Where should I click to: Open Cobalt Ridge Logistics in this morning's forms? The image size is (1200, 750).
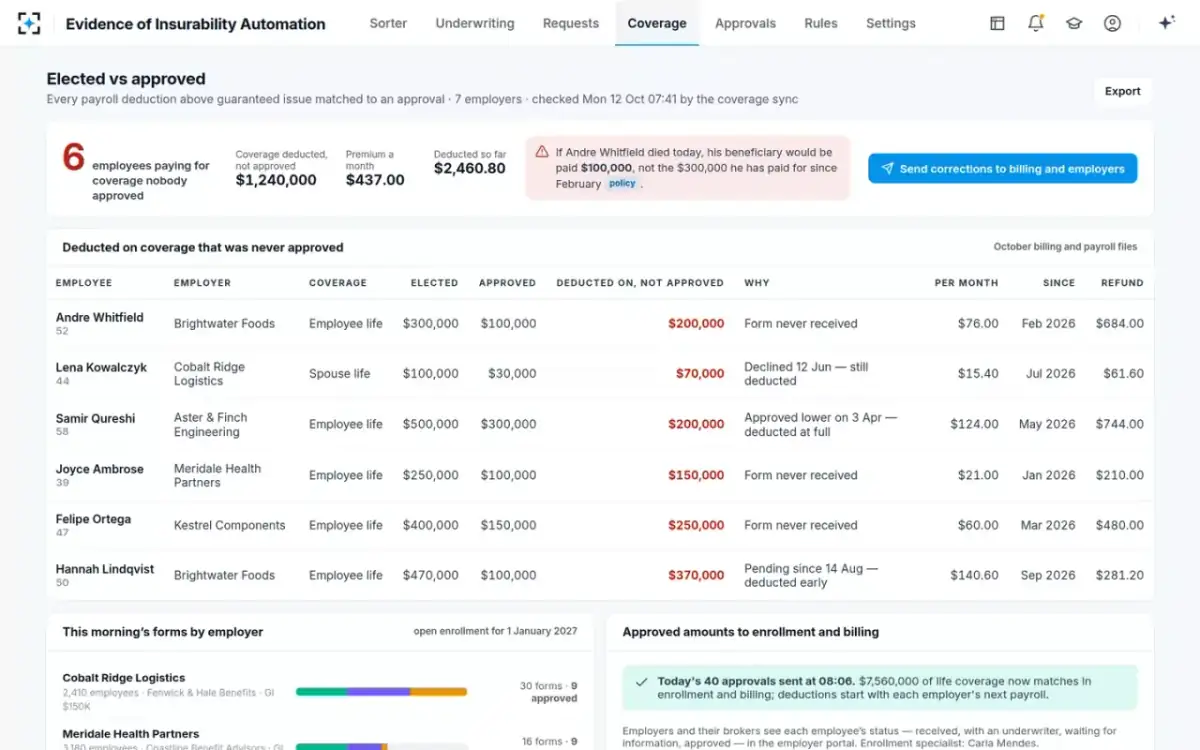tap(124, 678)
